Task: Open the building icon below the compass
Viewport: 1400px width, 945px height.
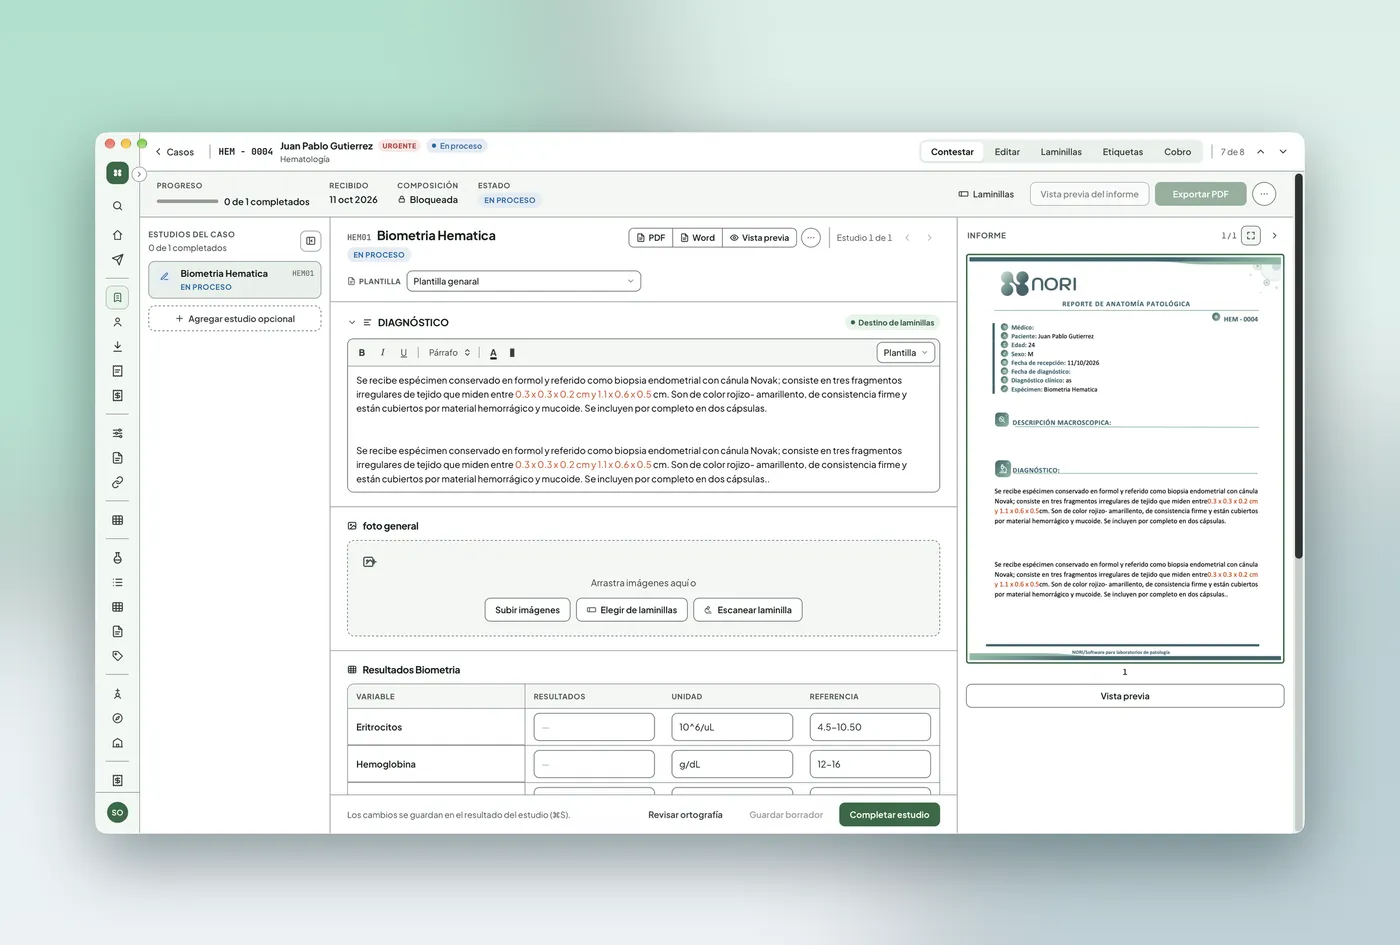Action: [117, 743]
